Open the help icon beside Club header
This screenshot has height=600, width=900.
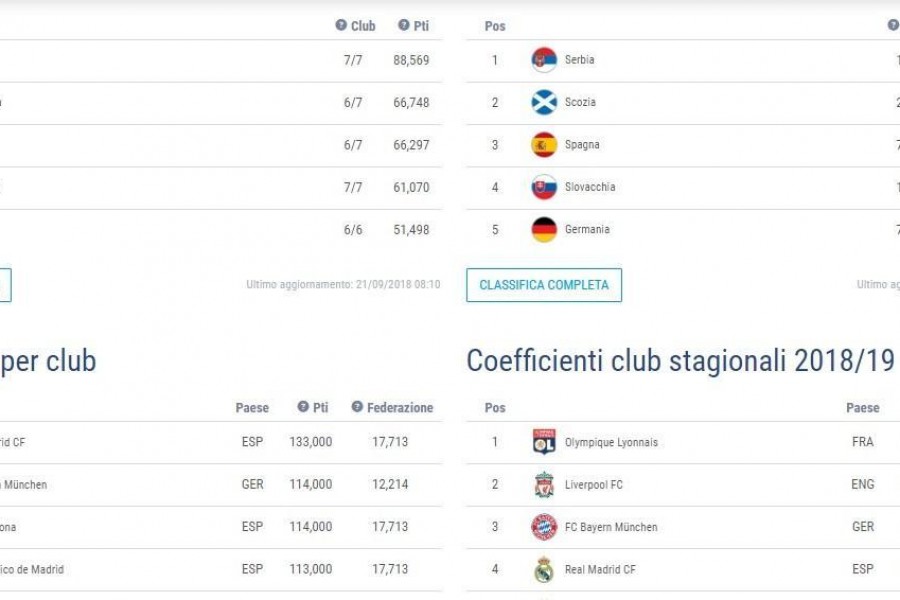click(341, 25)
